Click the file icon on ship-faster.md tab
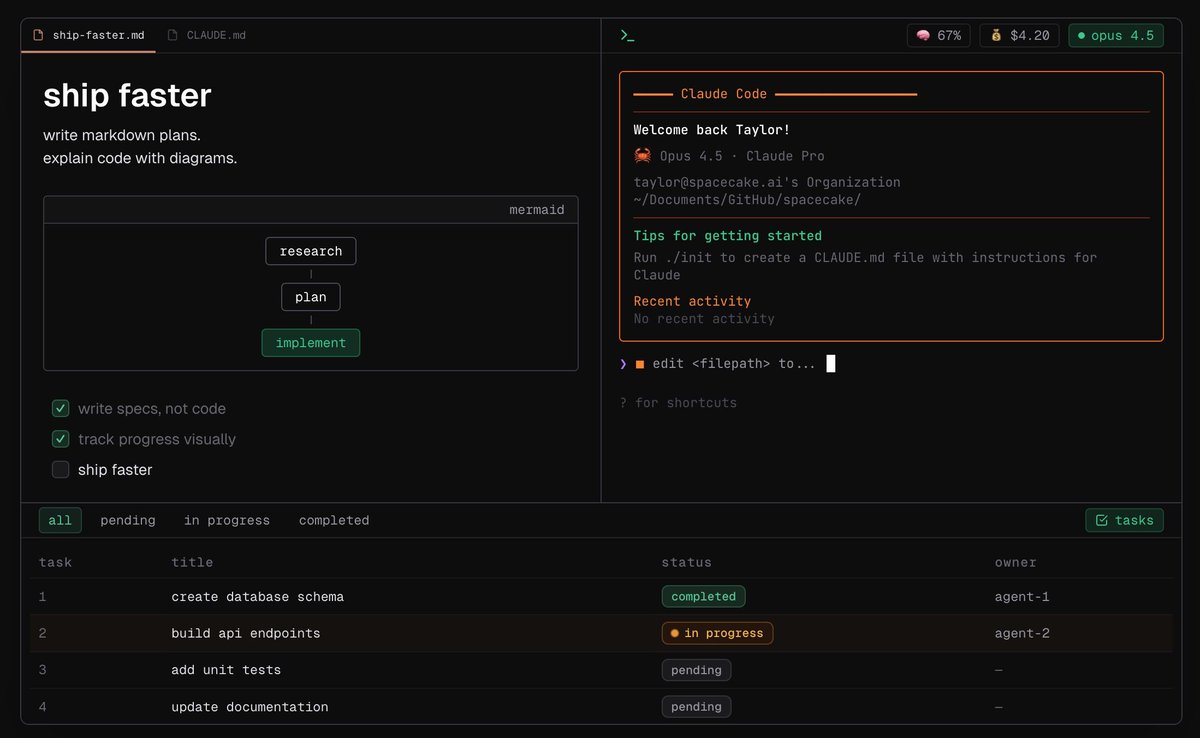 point(39,35)
